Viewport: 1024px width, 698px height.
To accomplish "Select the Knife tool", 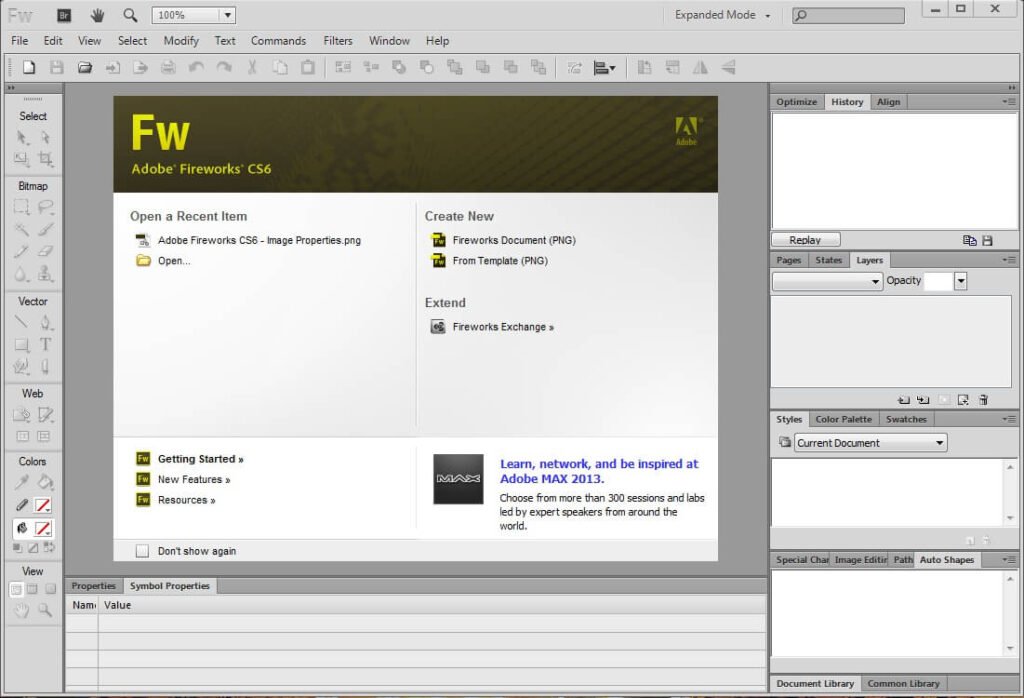I will (x=44, y=366).
